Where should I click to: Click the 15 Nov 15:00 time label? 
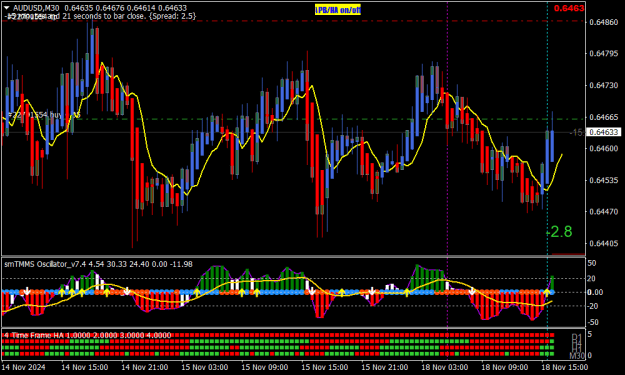click(x=324, y=367)
